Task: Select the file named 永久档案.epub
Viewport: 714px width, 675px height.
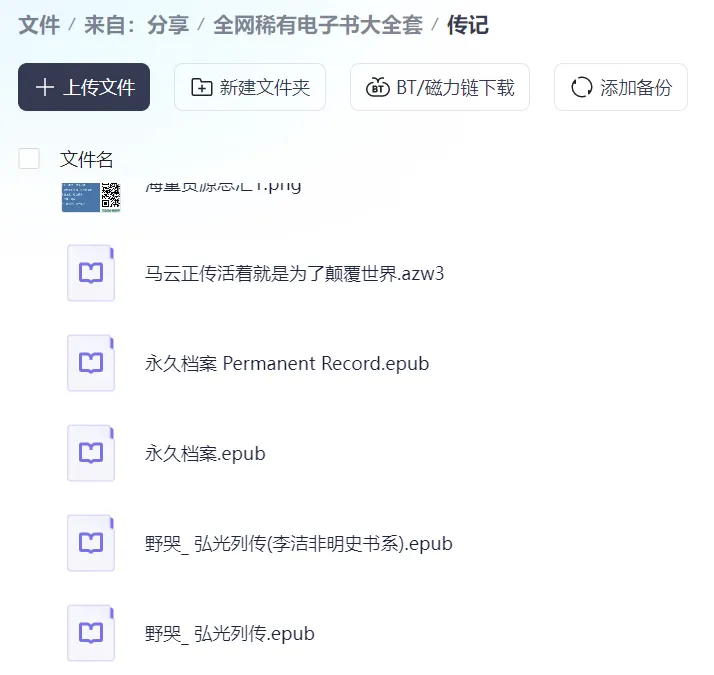Action: (205, 454)
